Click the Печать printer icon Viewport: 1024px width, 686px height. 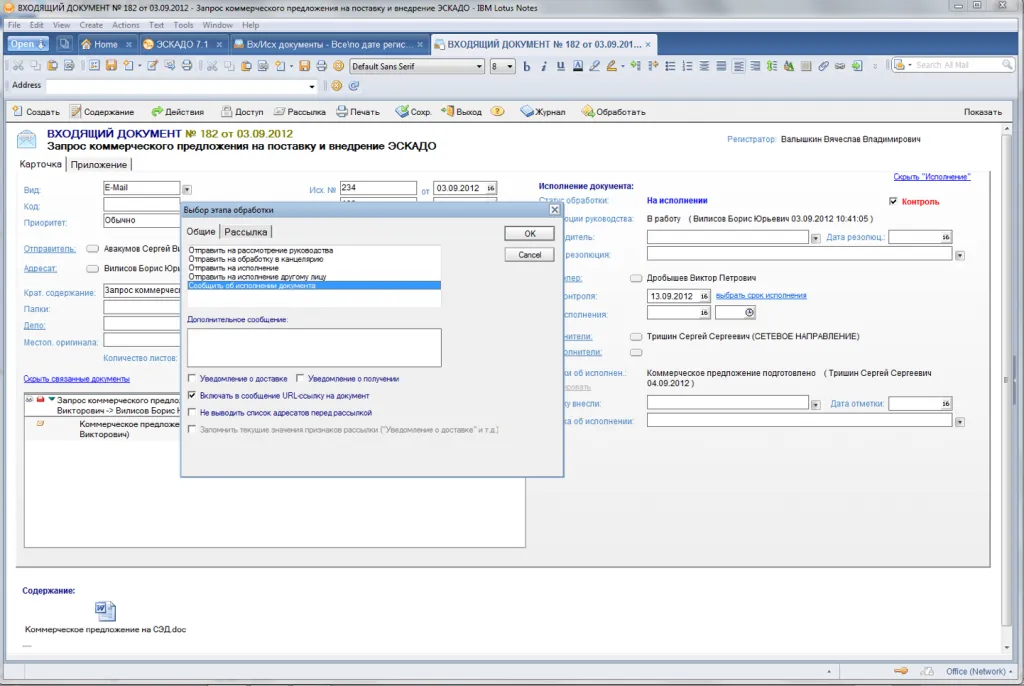coord(341,112)
